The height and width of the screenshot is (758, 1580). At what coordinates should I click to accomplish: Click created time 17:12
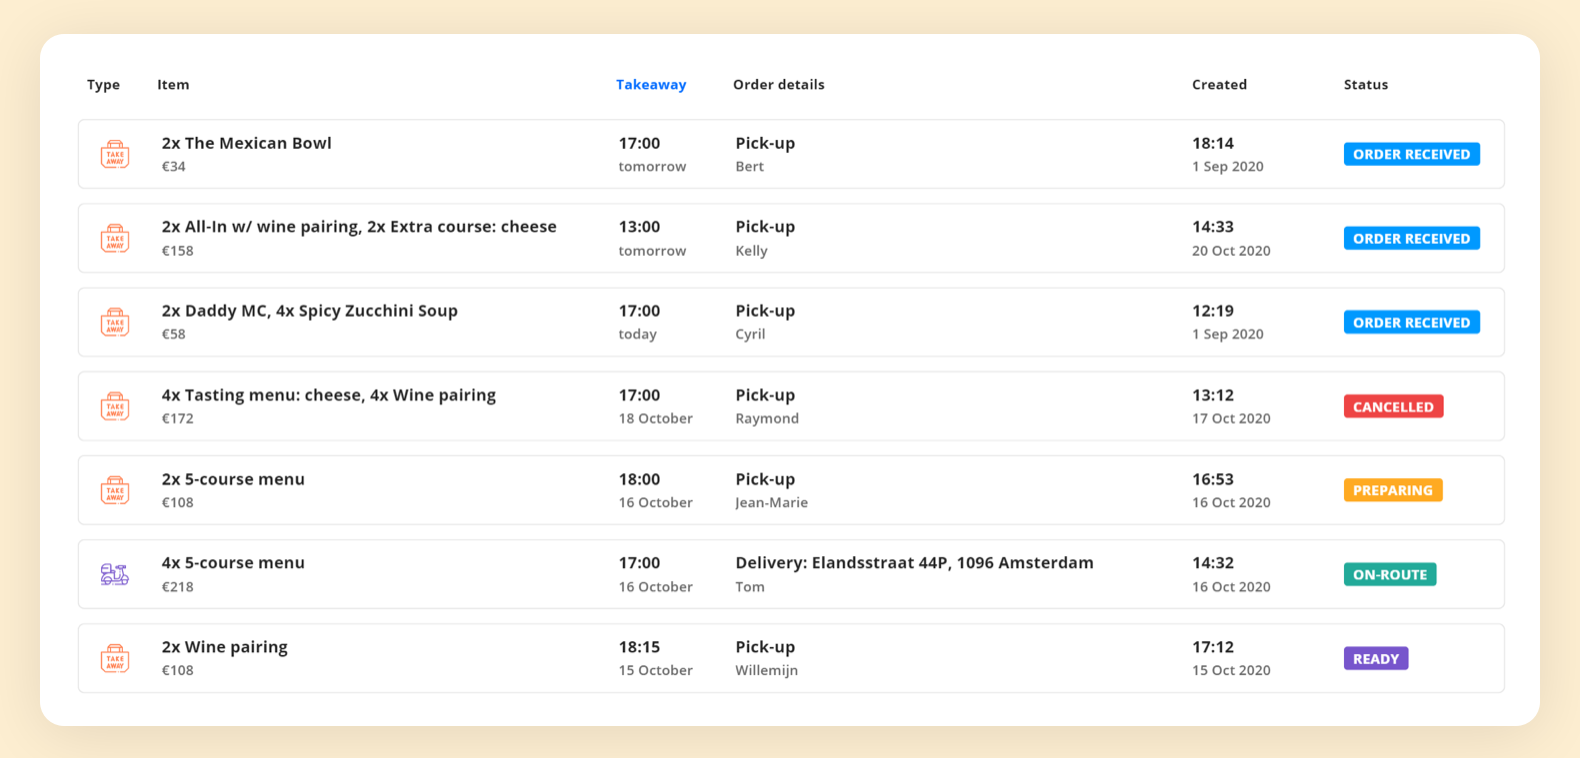(x=1213, y=647)
